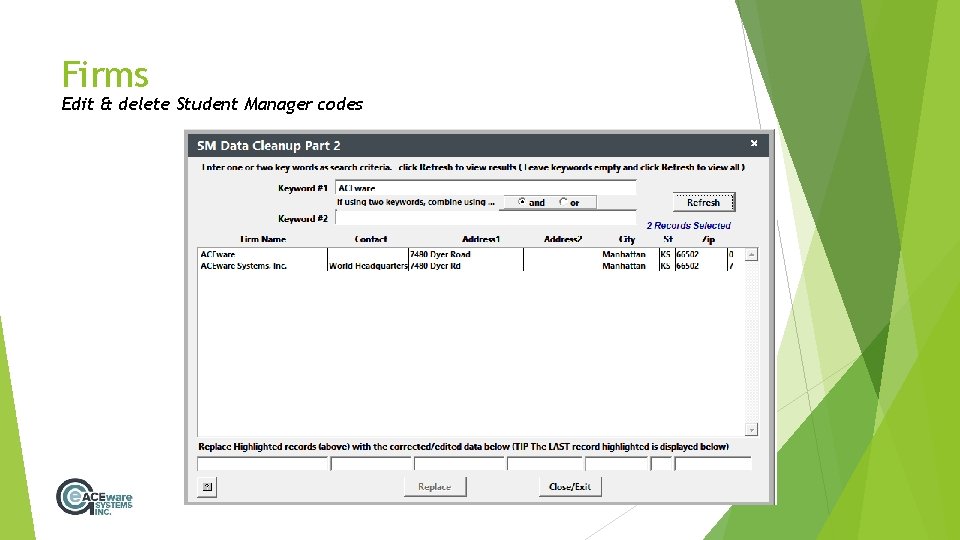Click the Address2 column header
960x540 pixels.
click(x=563, y=239)
